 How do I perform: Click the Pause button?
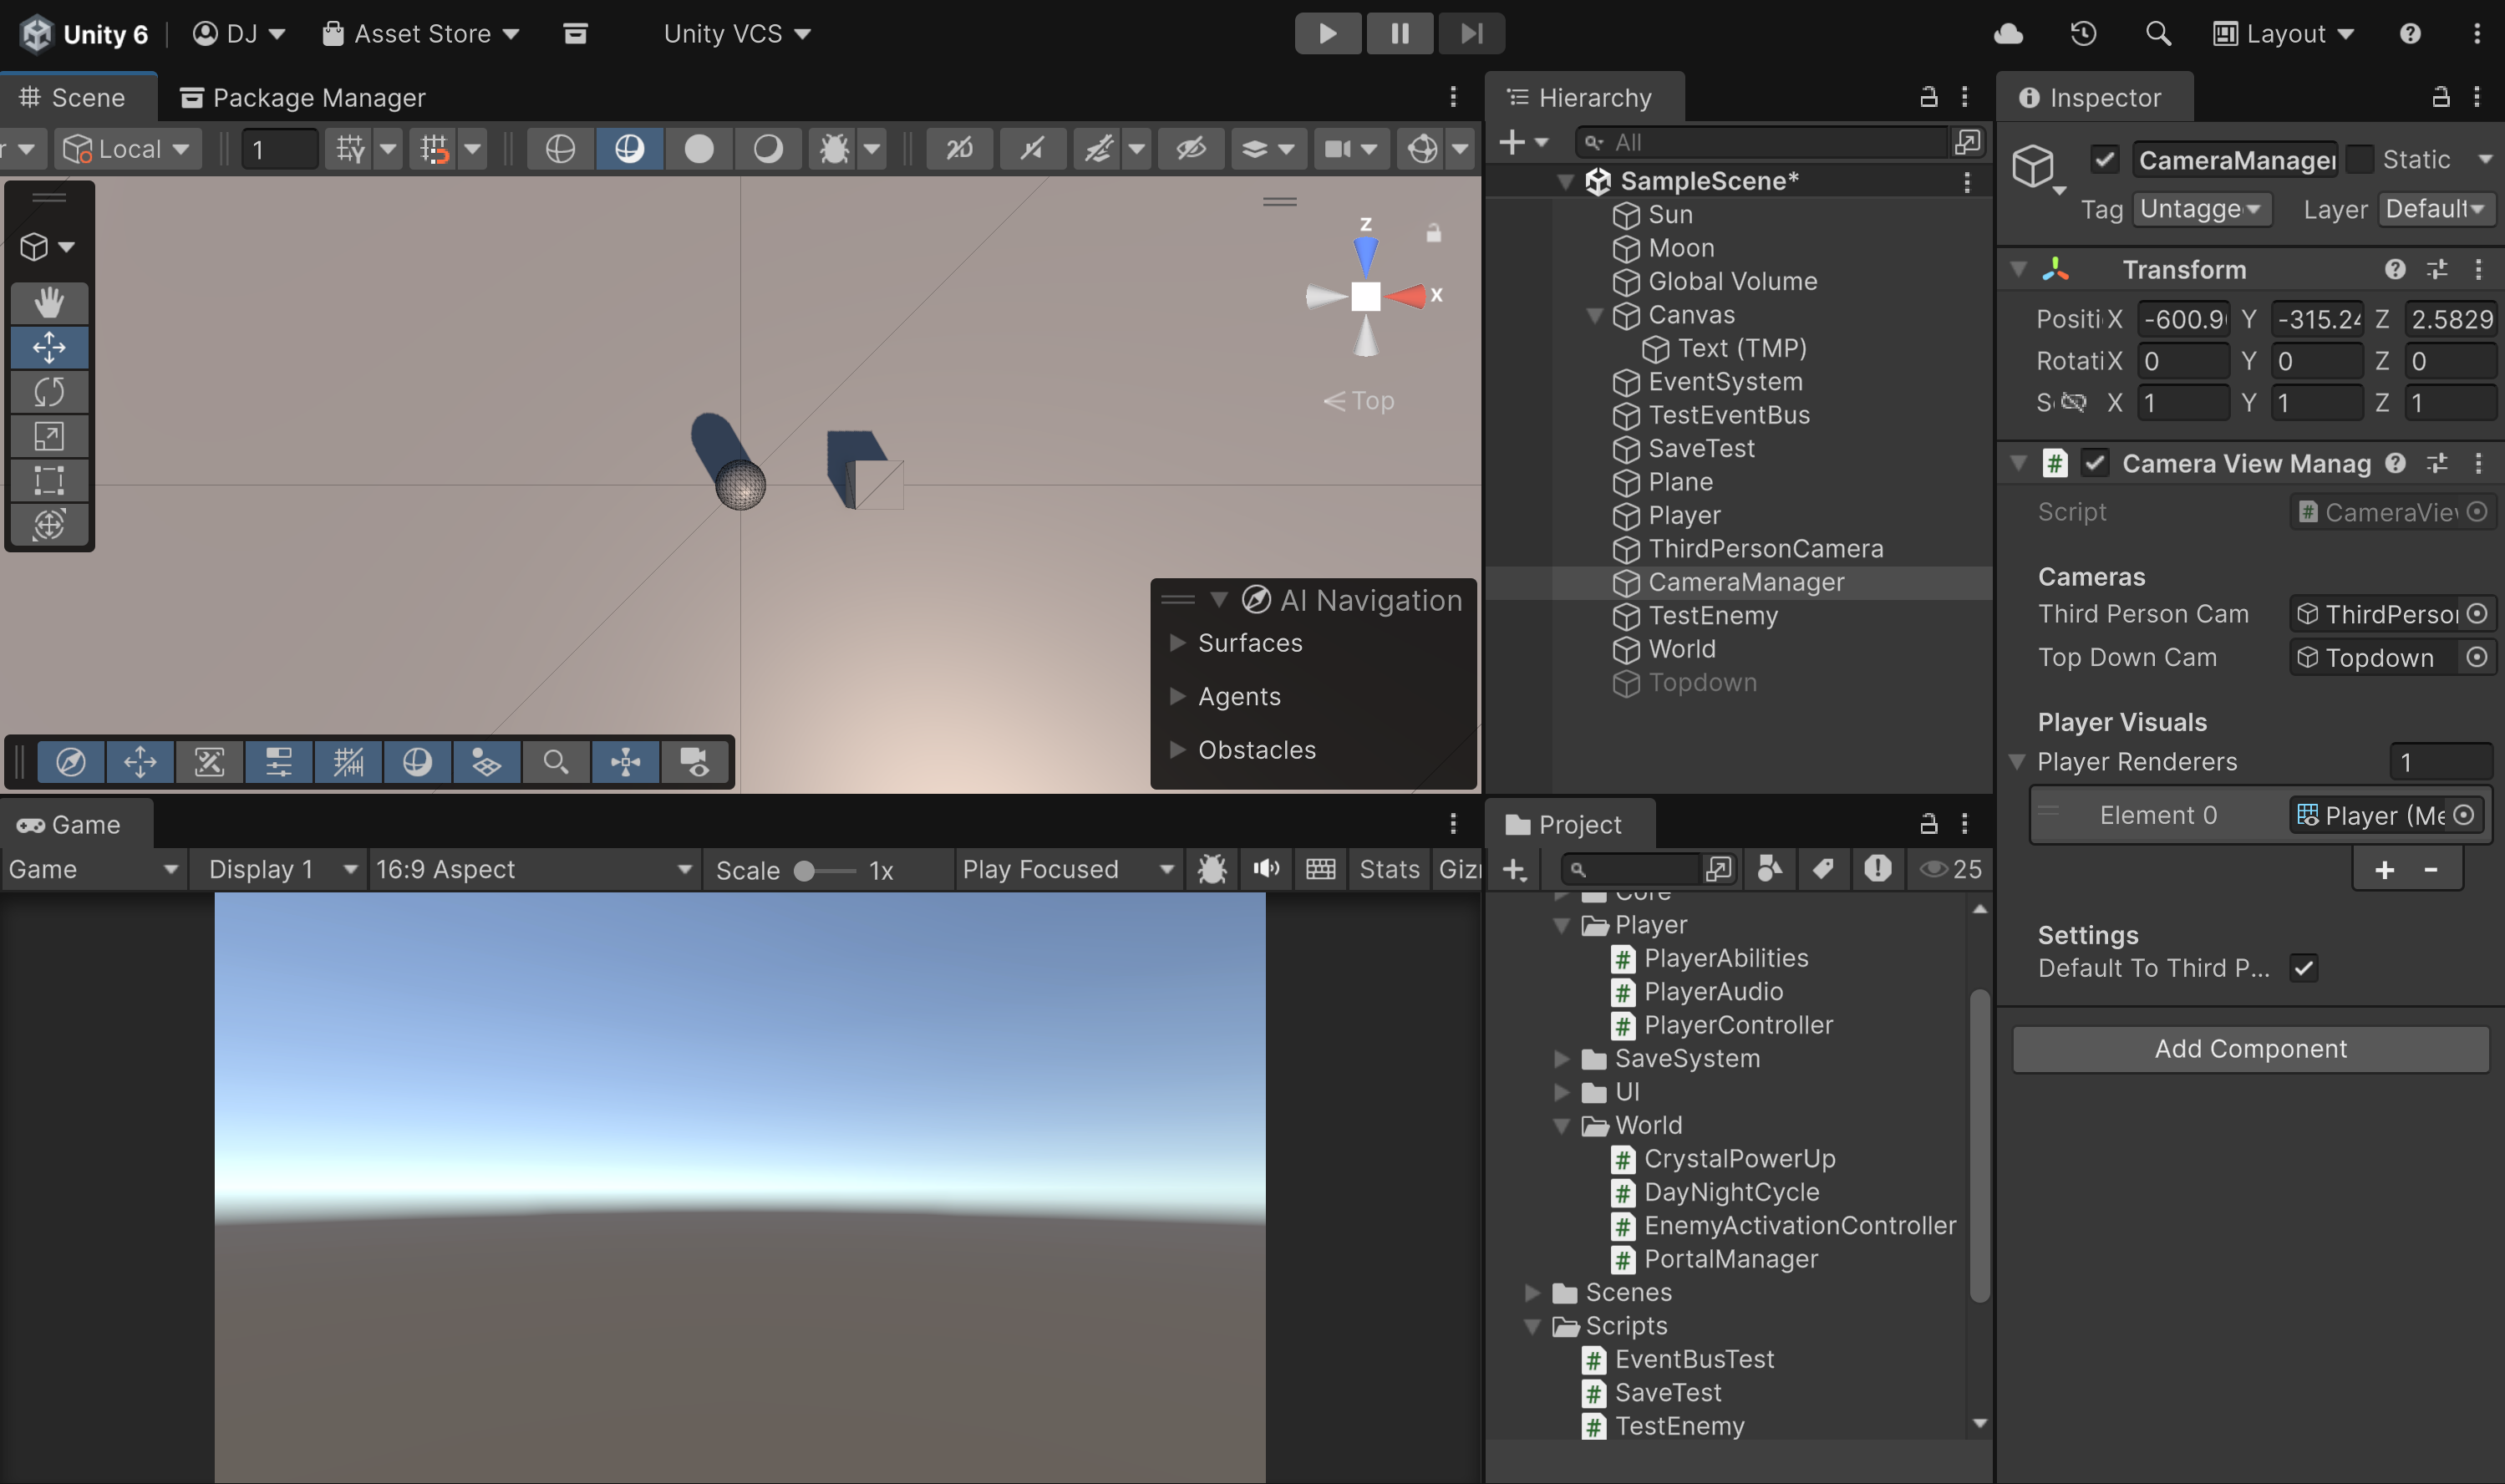point(1399,34)
